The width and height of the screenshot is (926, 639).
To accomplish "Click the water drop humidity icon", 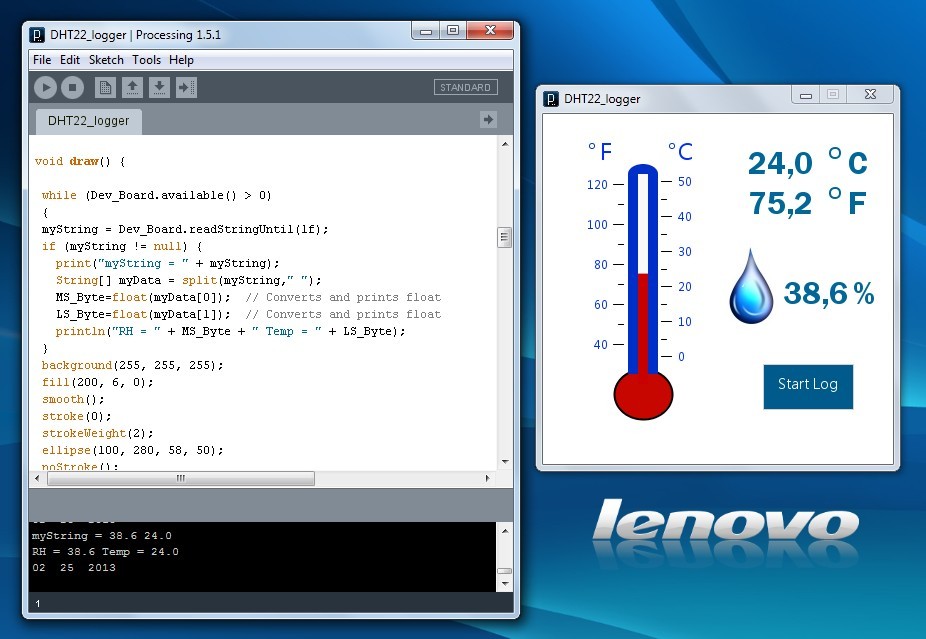I will tap(751, 286).
